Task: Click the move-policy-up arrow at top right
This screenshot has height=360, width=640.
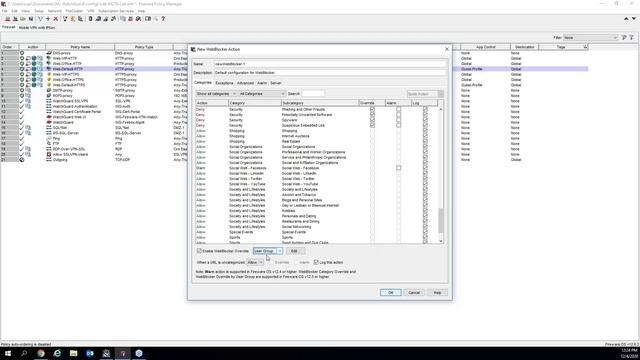Action: click(x=626, y=19)
